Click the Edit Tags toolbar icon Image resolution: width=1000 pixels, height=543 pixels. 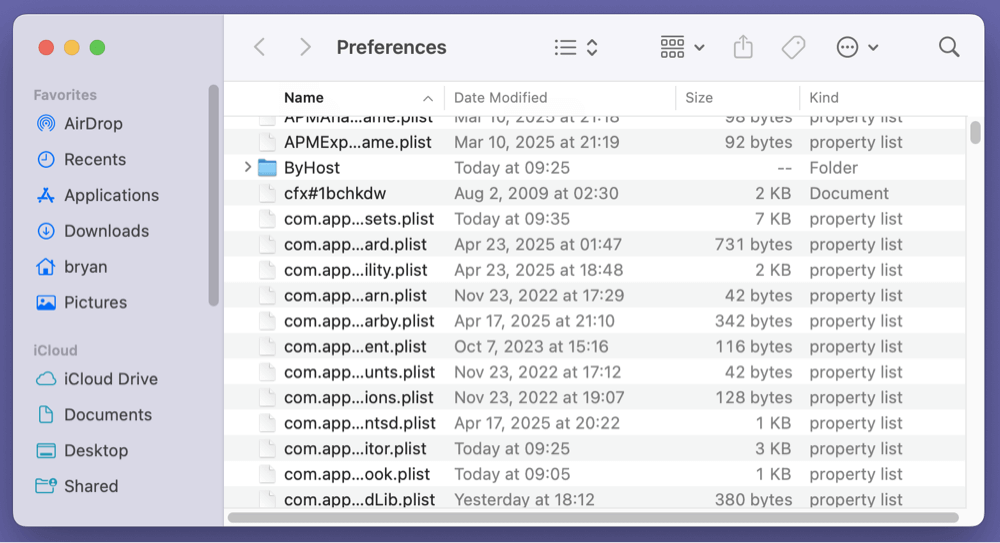(x=793, y=47)
